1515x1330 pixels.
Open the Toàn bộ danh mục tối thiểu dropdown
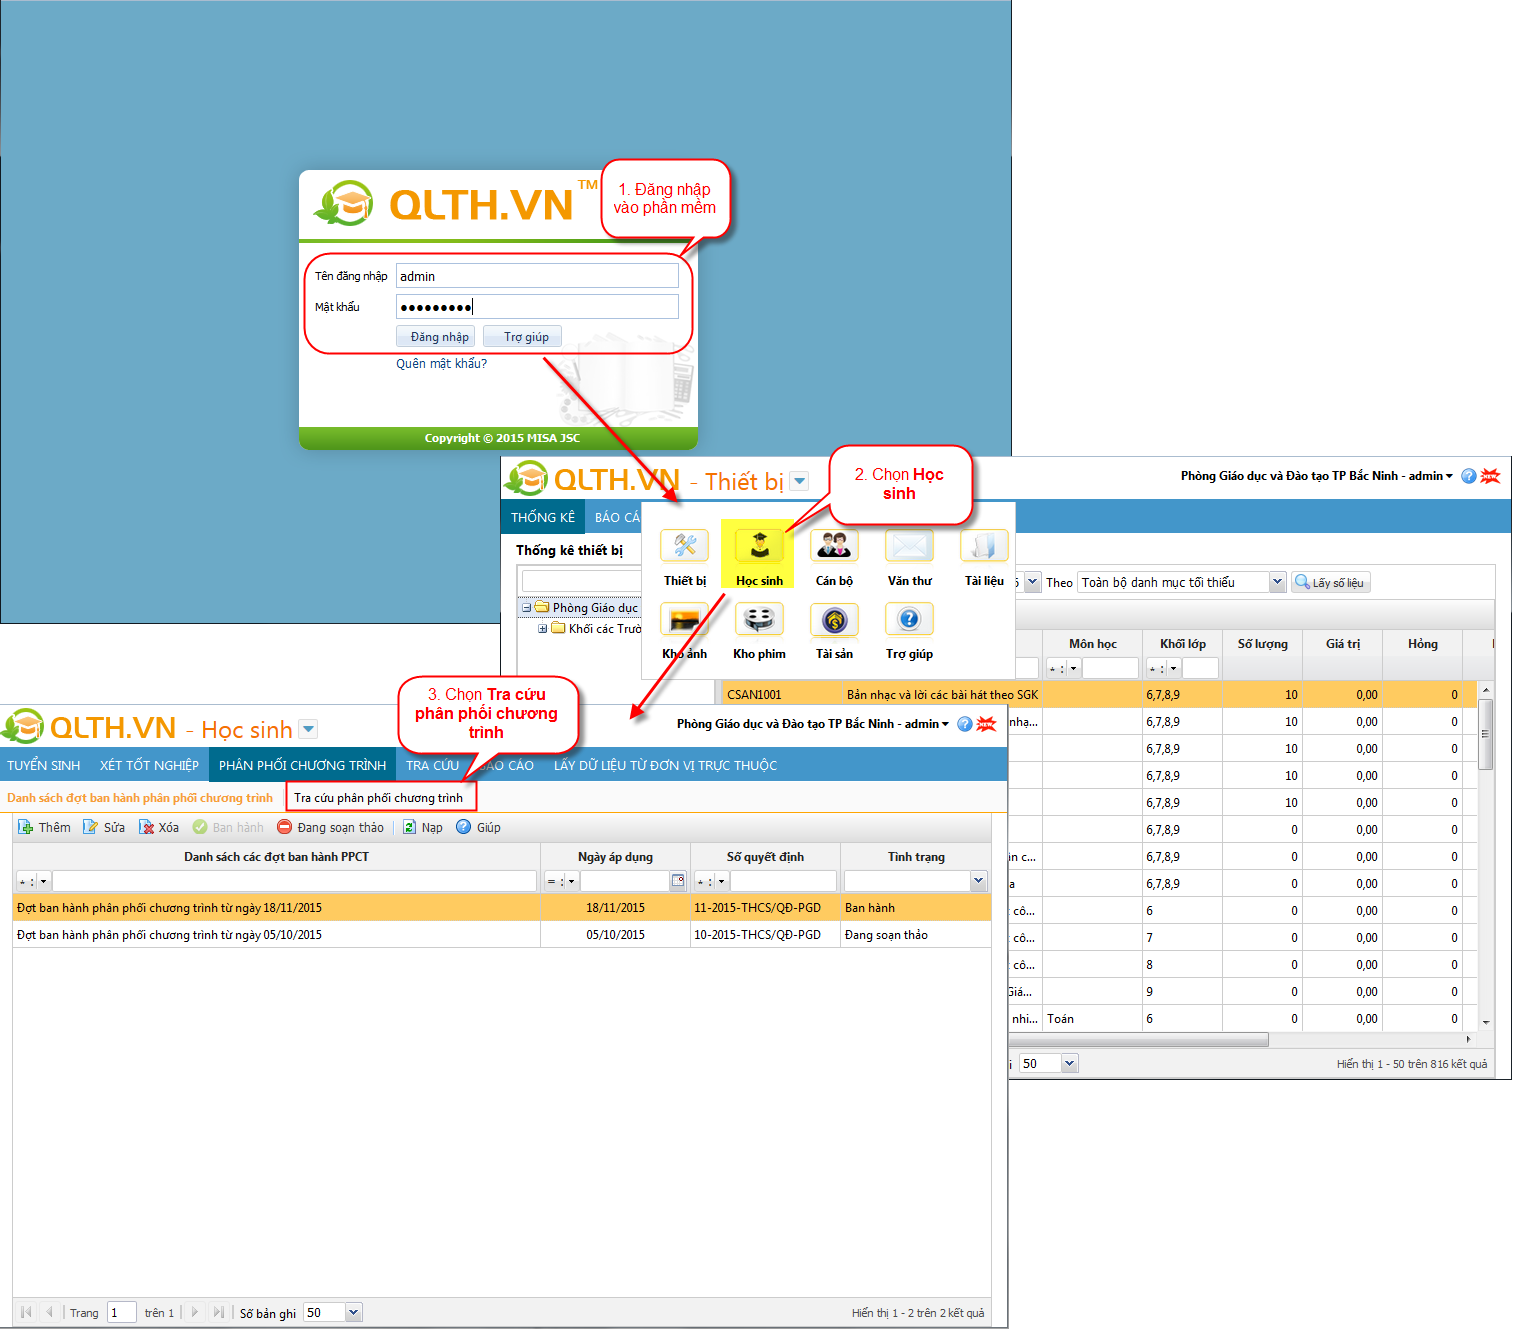click(1277, 582)
